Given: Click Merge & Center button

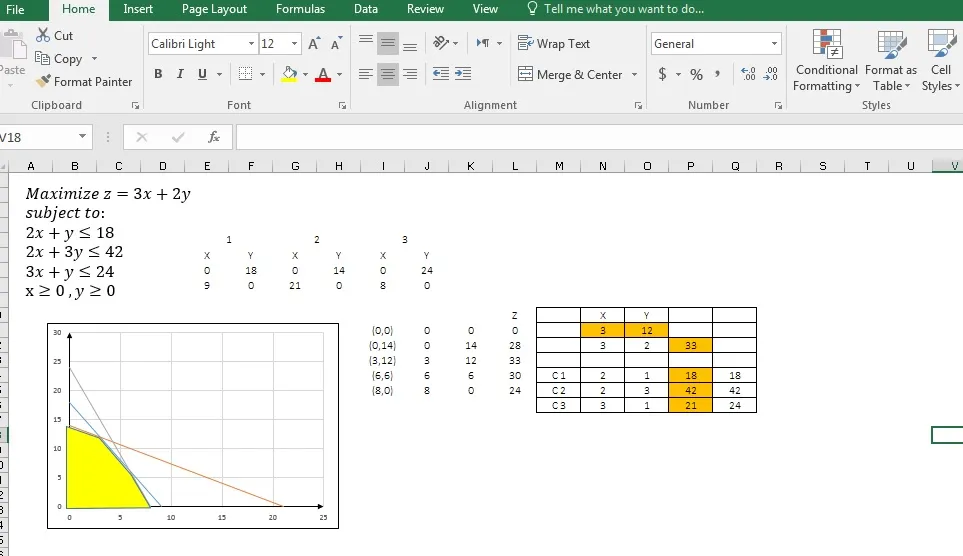Looking at the screenshot, I should click(x=570, y=74).
